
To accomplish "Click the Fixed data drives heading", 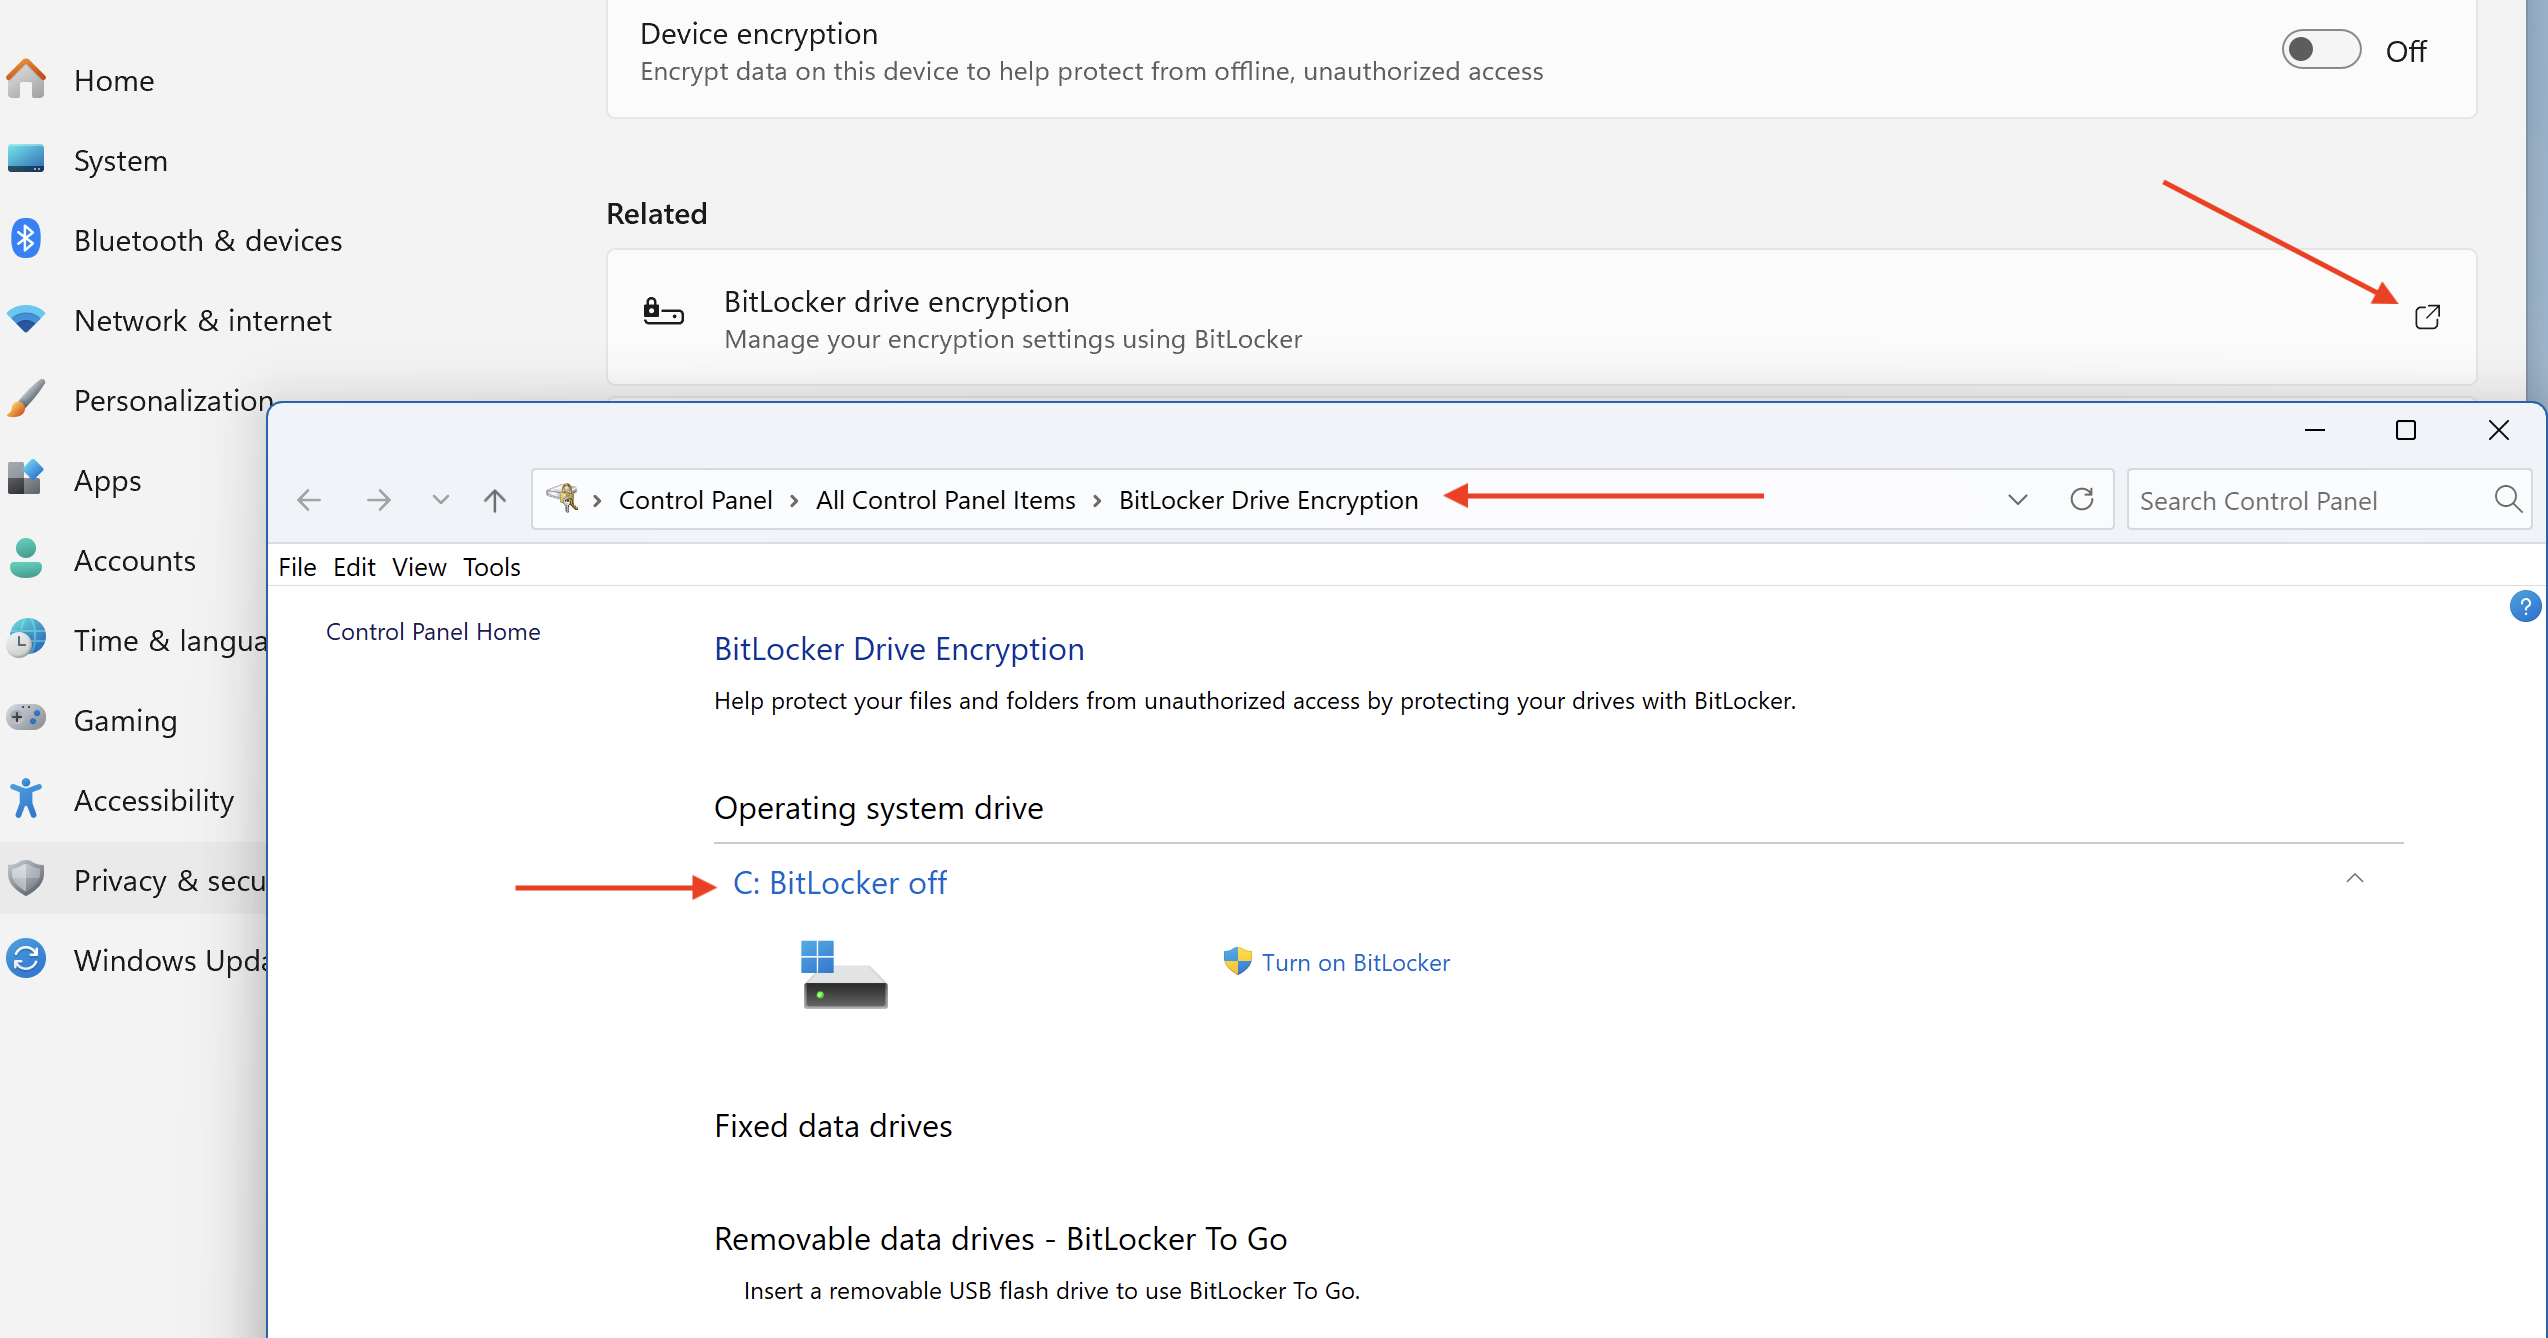I will tap(833, 1126).
